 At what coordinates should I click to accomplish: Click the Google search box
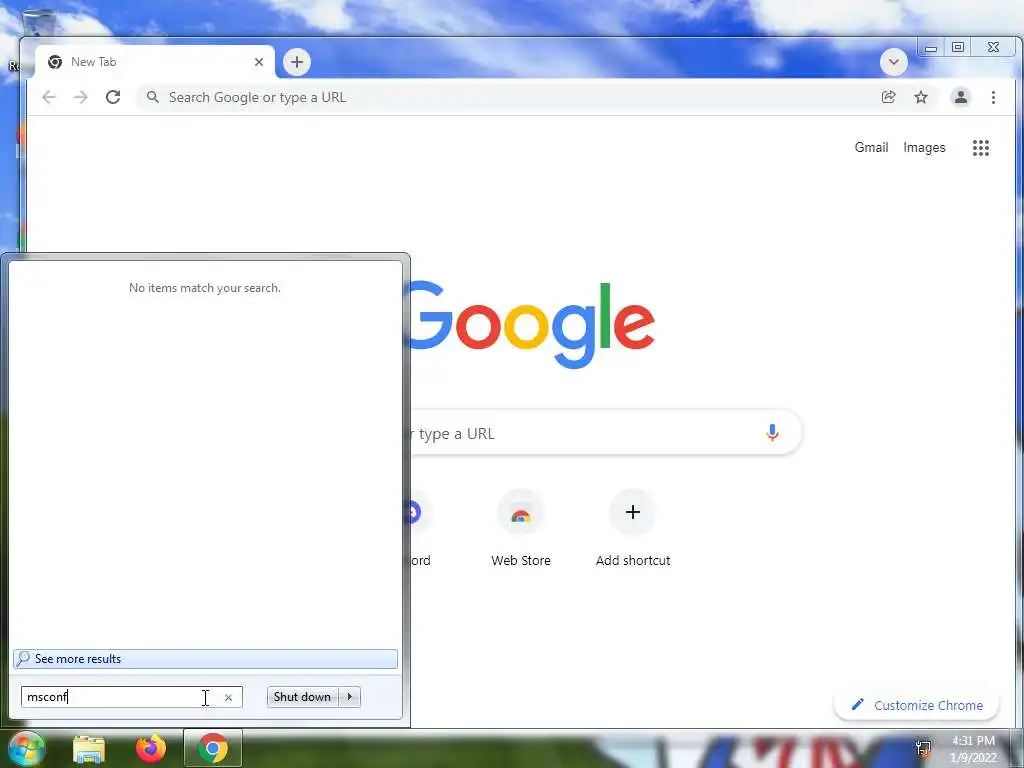604,432
